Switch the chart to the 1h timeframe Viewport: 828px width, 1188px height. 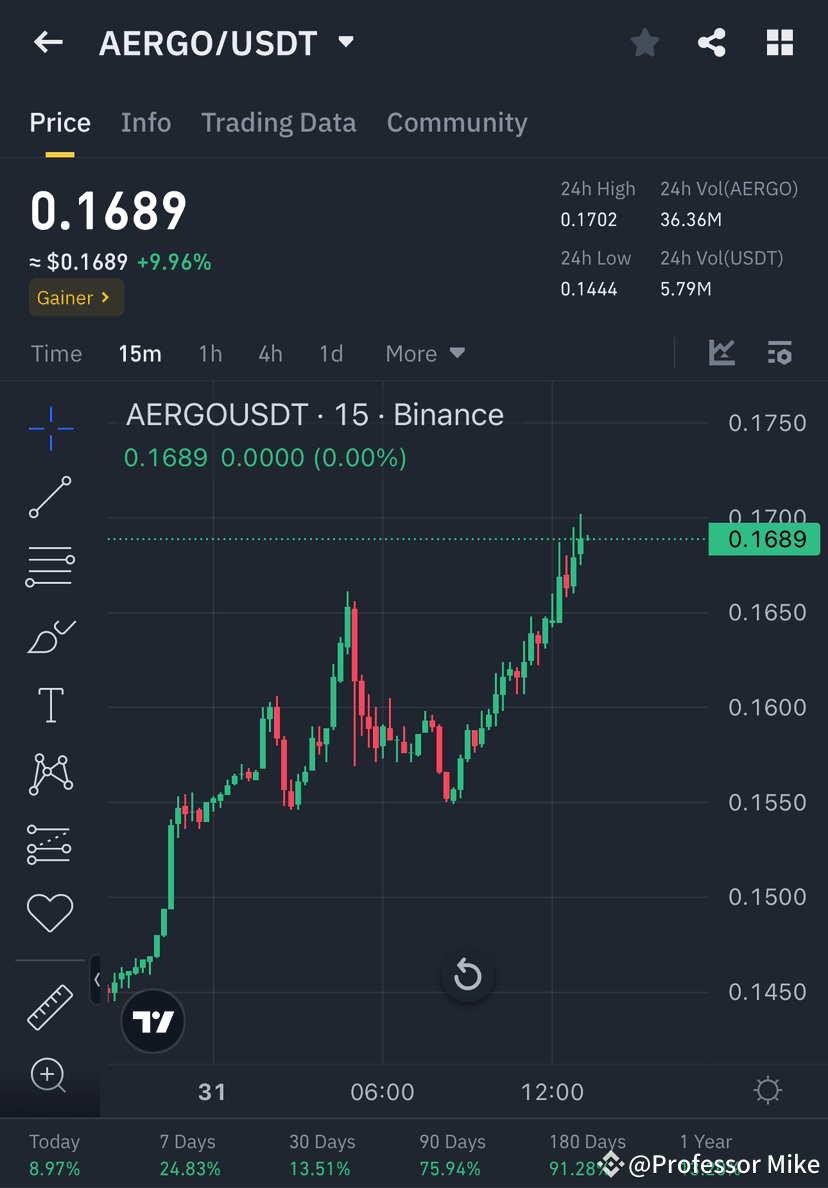(210, 353)
